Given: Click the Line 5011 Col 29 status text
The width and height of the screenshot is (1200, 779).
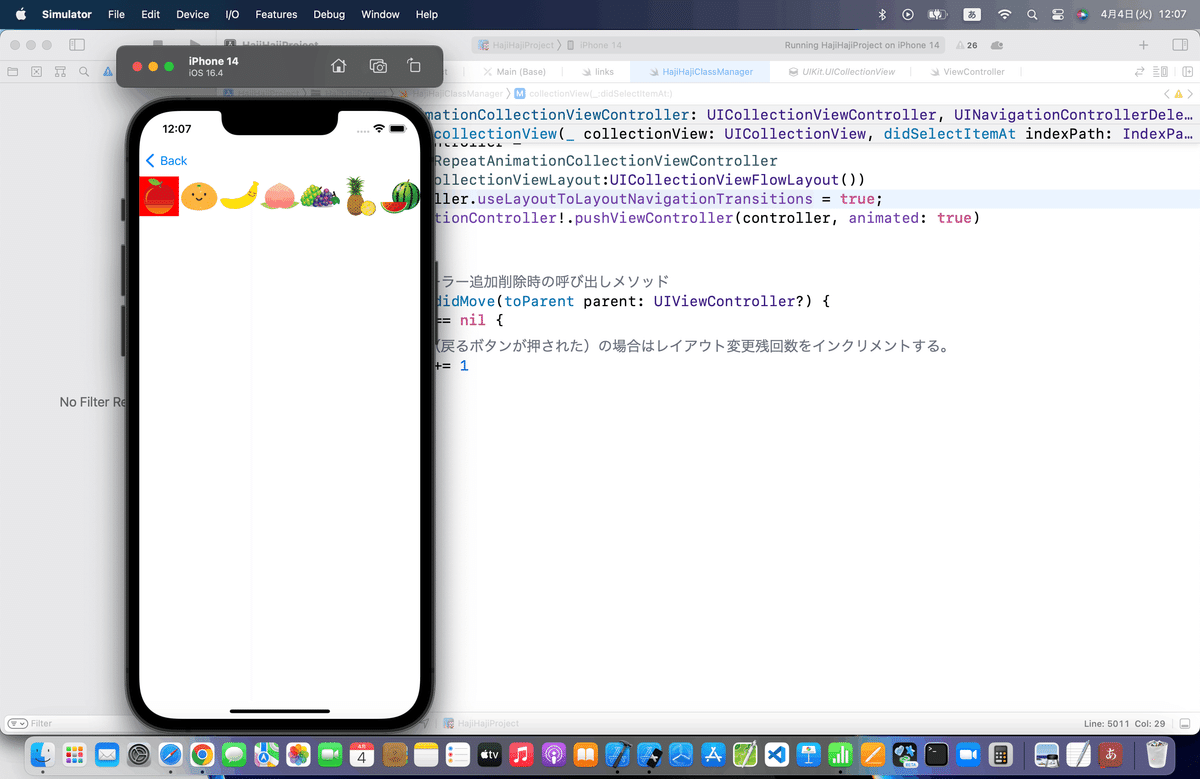Looking at the screenshot, I should coord(1124,723).
